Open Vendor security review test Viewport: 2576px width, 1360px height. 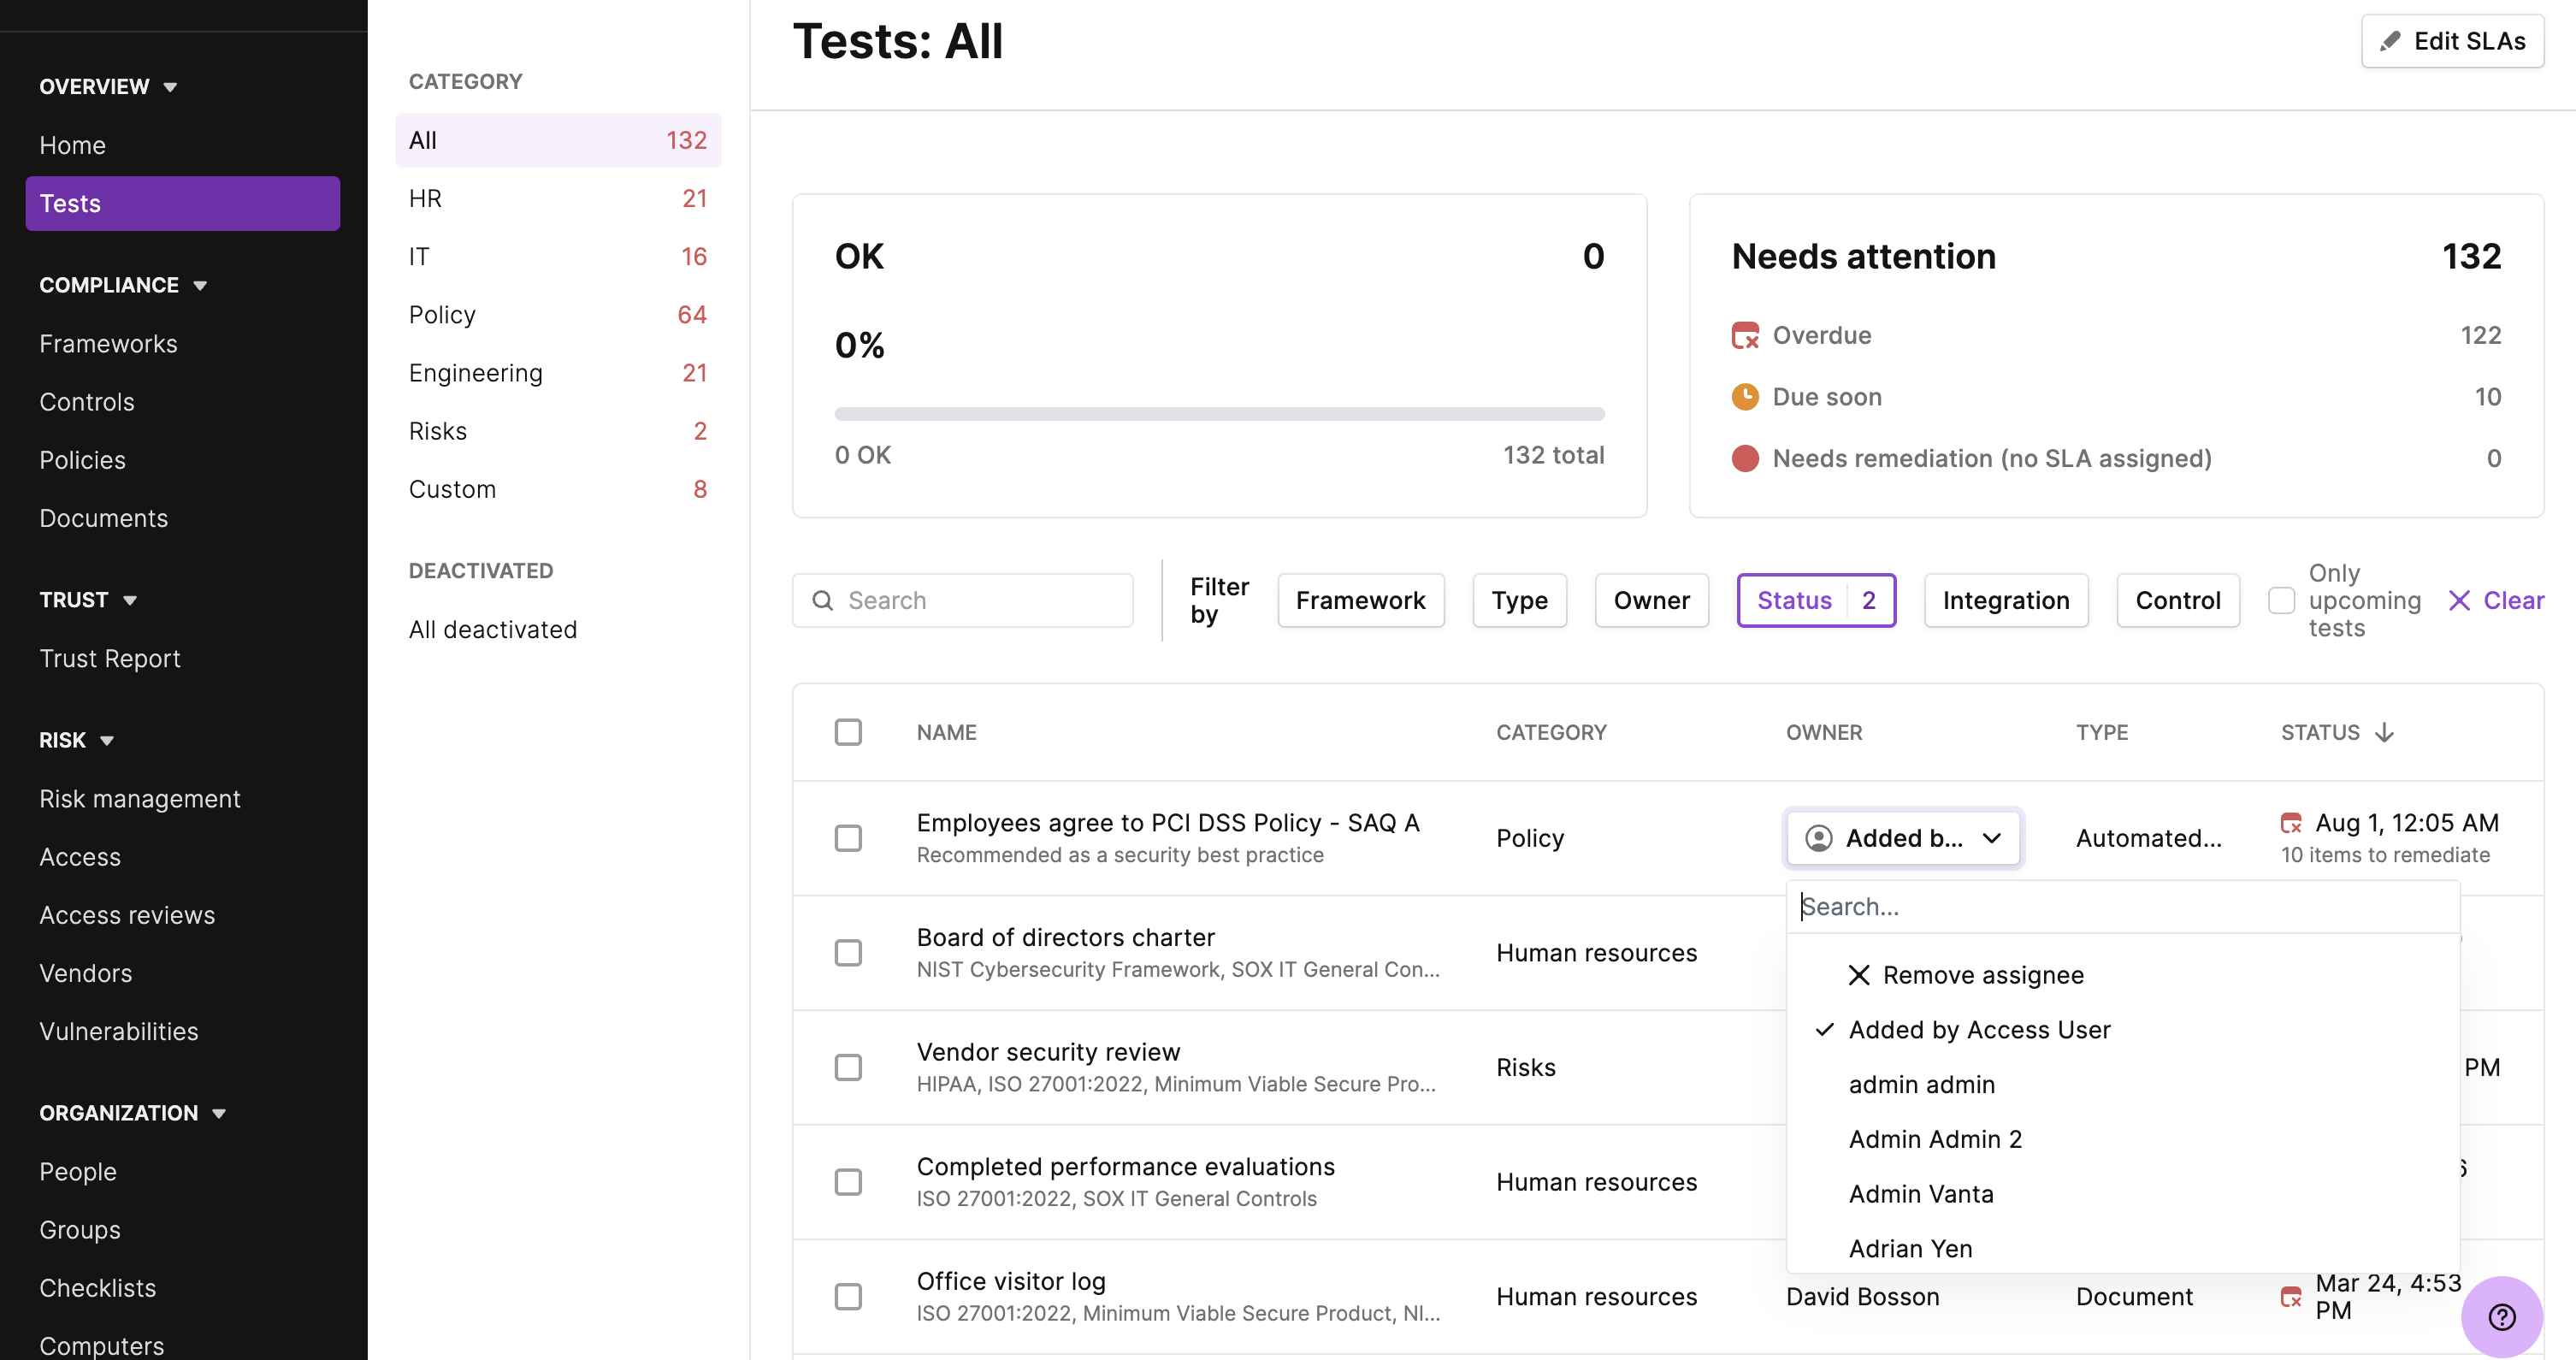(x=1048, y=1051)
